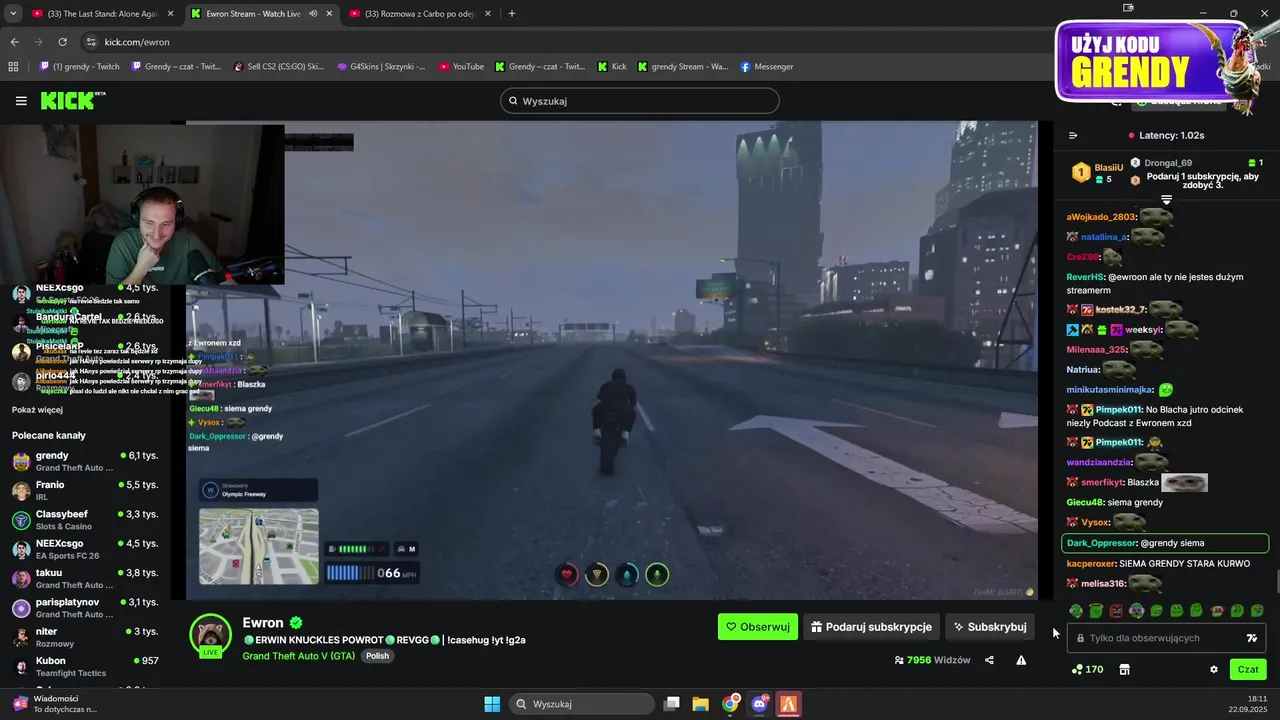The width and height of the screenshot is (1280, 720).
Task: Open (1) grendy - Twitch bookmark
Action: (79, 66)
